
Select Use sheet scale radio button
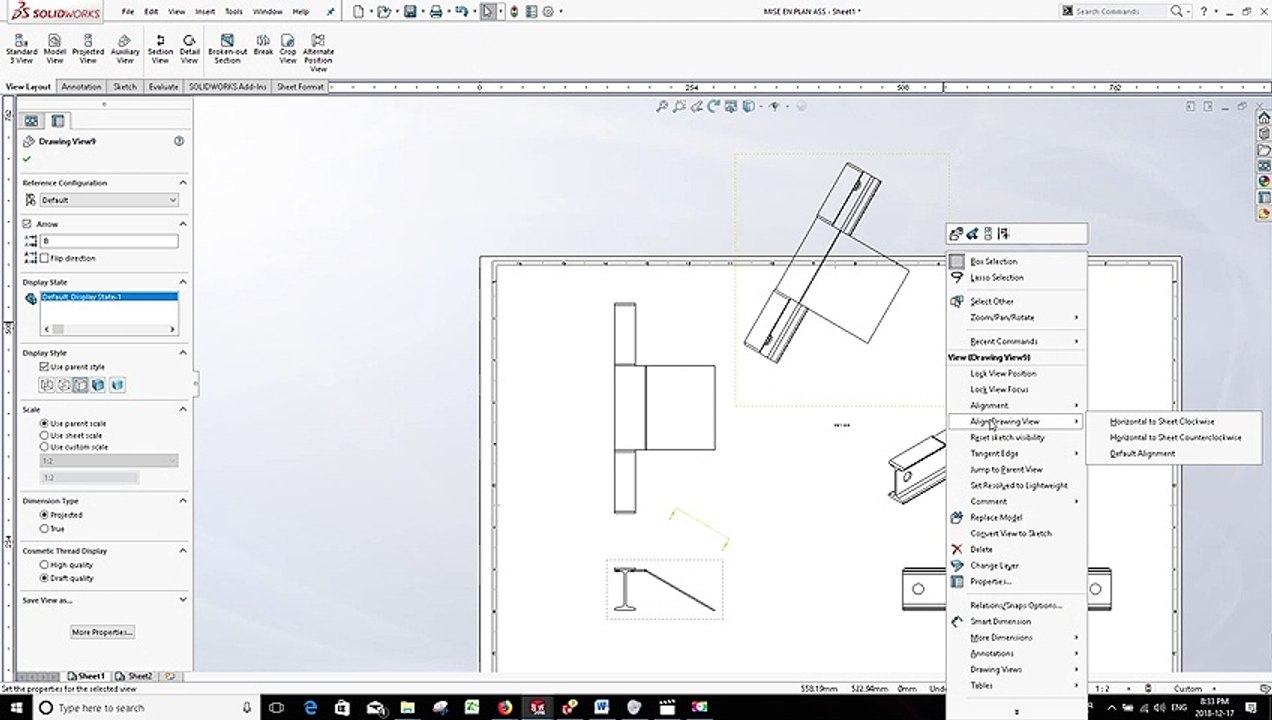[x=44, y=435]
